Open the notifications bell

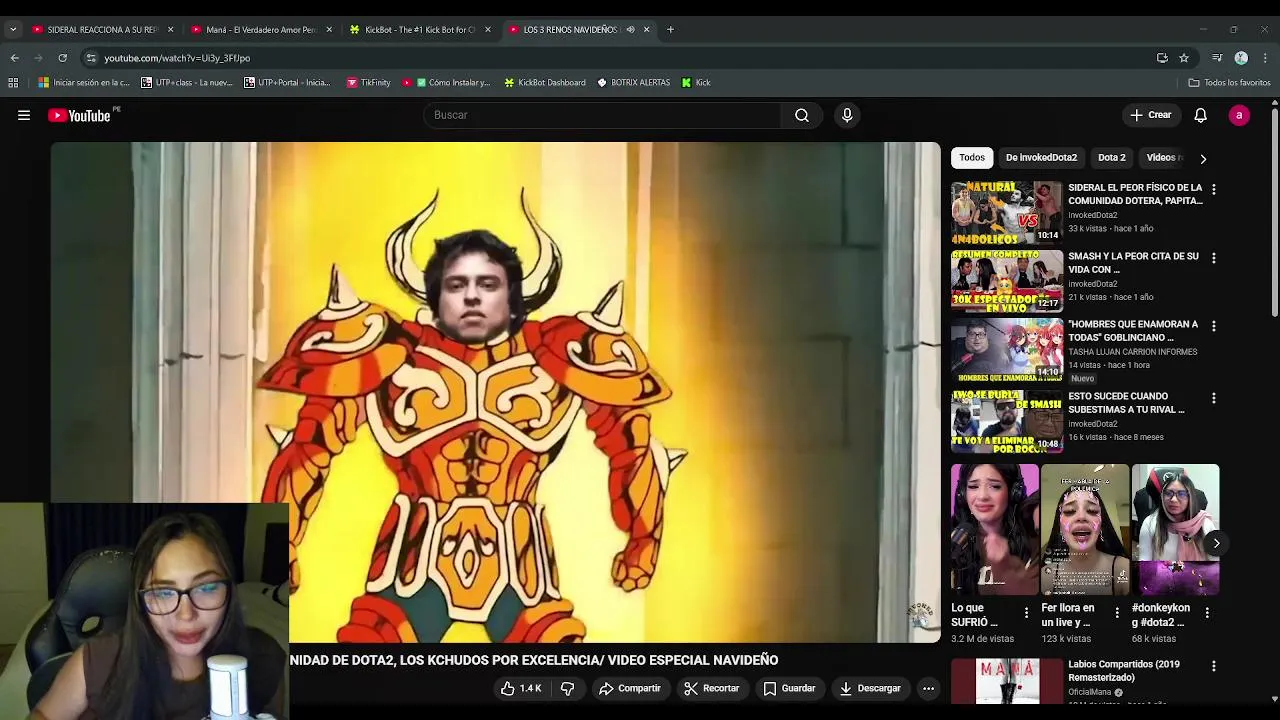(x=1201, y=115)
